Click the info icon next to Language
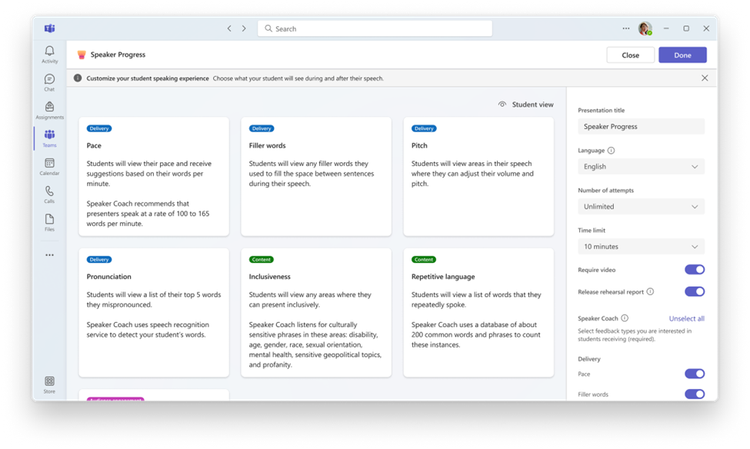 611,150
